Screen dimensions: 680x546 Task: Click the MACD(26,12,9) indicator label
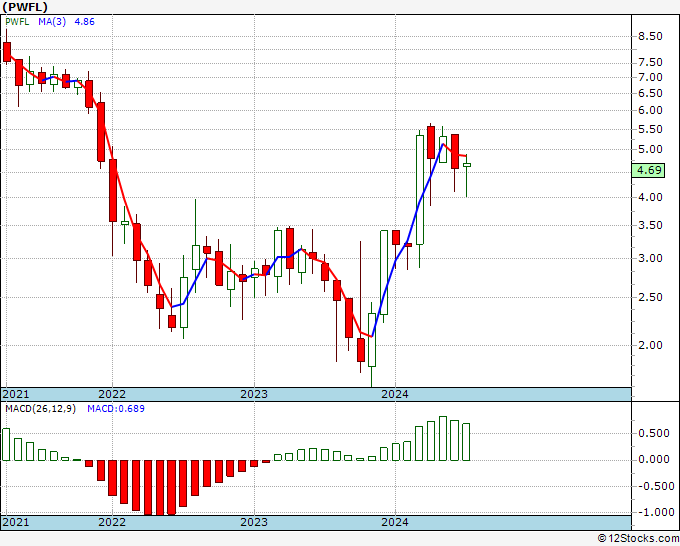(x=40, y=409)
